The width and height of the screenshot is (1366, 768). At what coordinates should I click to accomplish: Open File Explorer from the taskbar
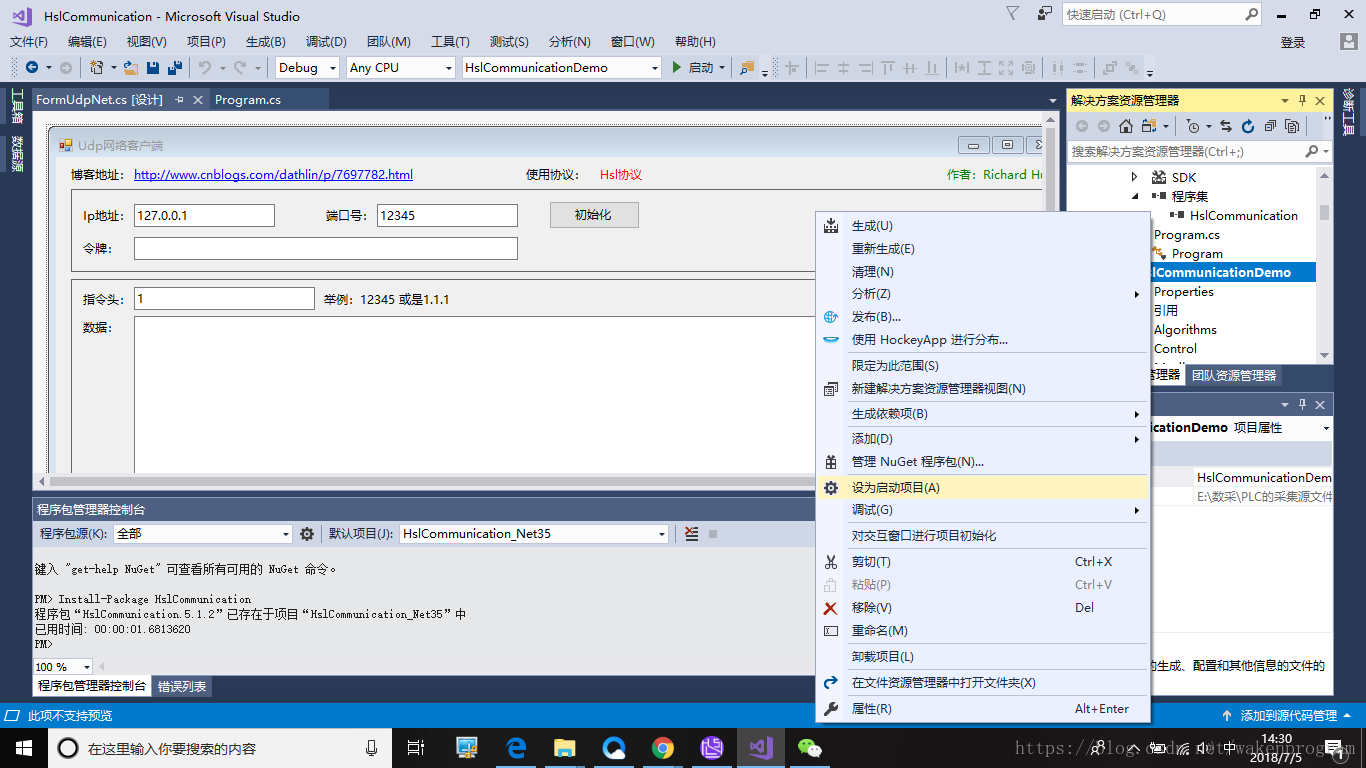(565, 747)
